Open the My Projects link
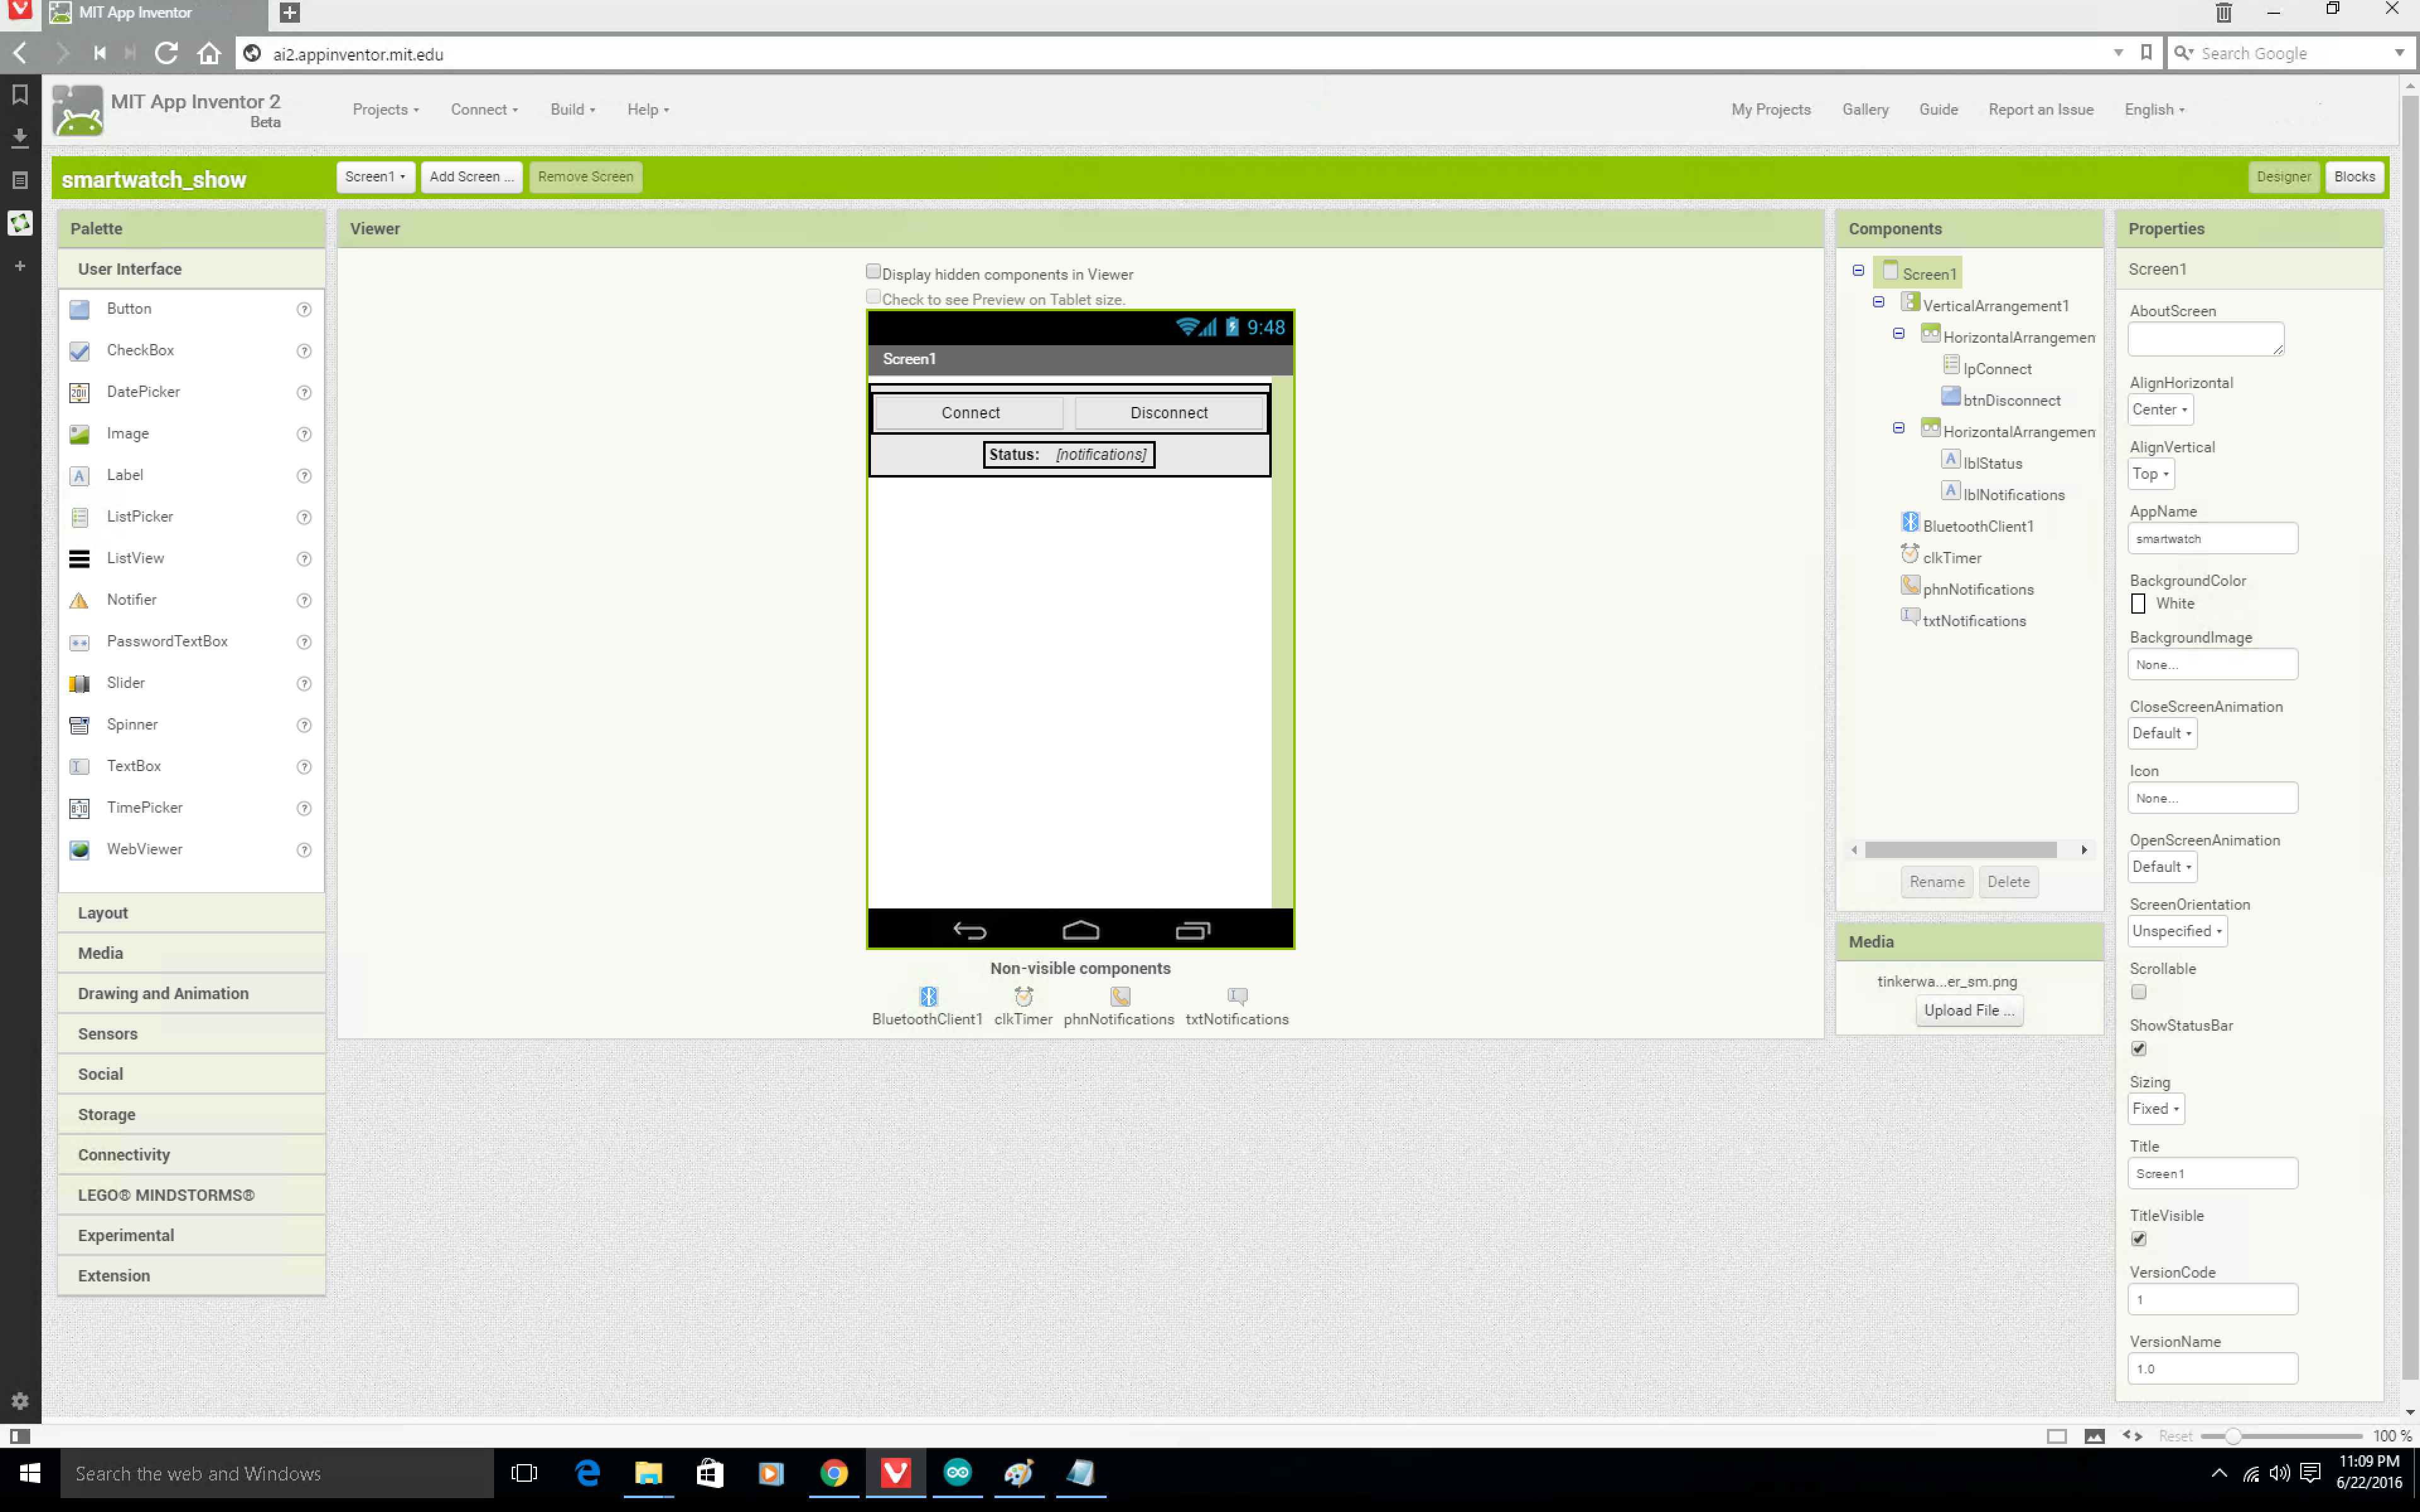Image resolution: width=2420 pixels, height=1512 pixels. (1770, 110)
